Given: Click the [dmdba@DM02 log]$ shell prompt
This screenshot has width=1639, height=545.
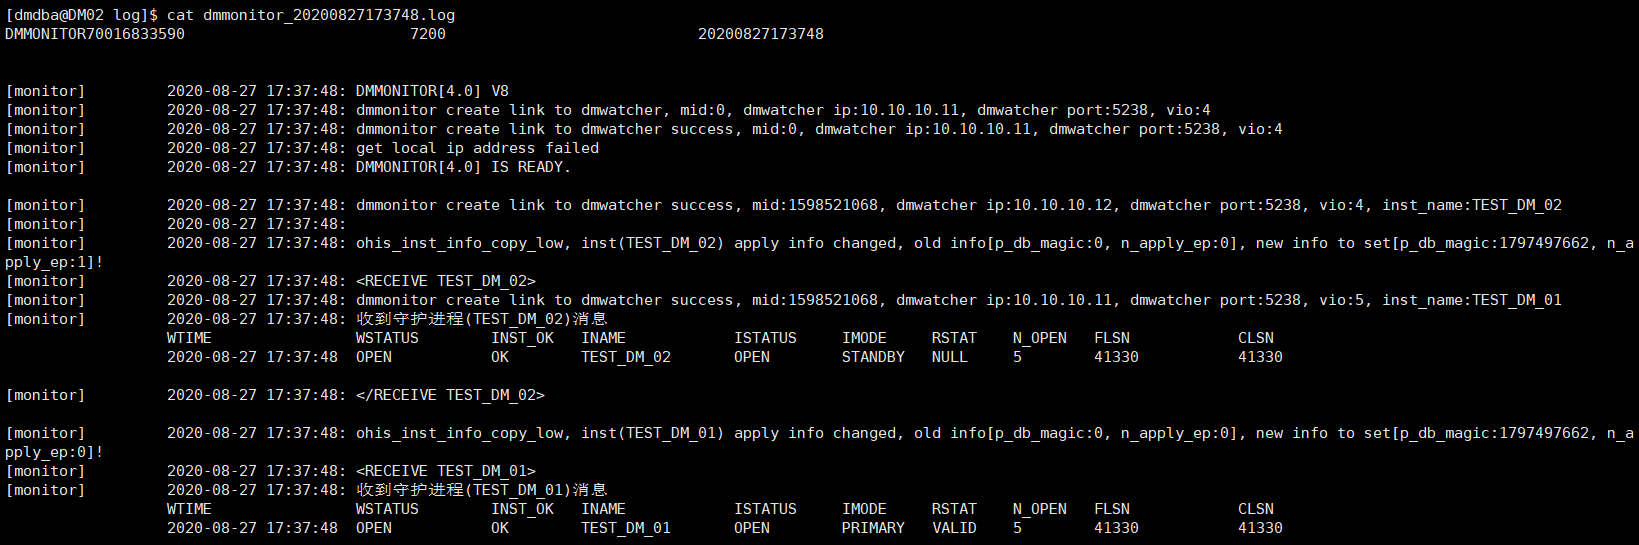Looking at the screenshot, I should click(x=81, y=15).
